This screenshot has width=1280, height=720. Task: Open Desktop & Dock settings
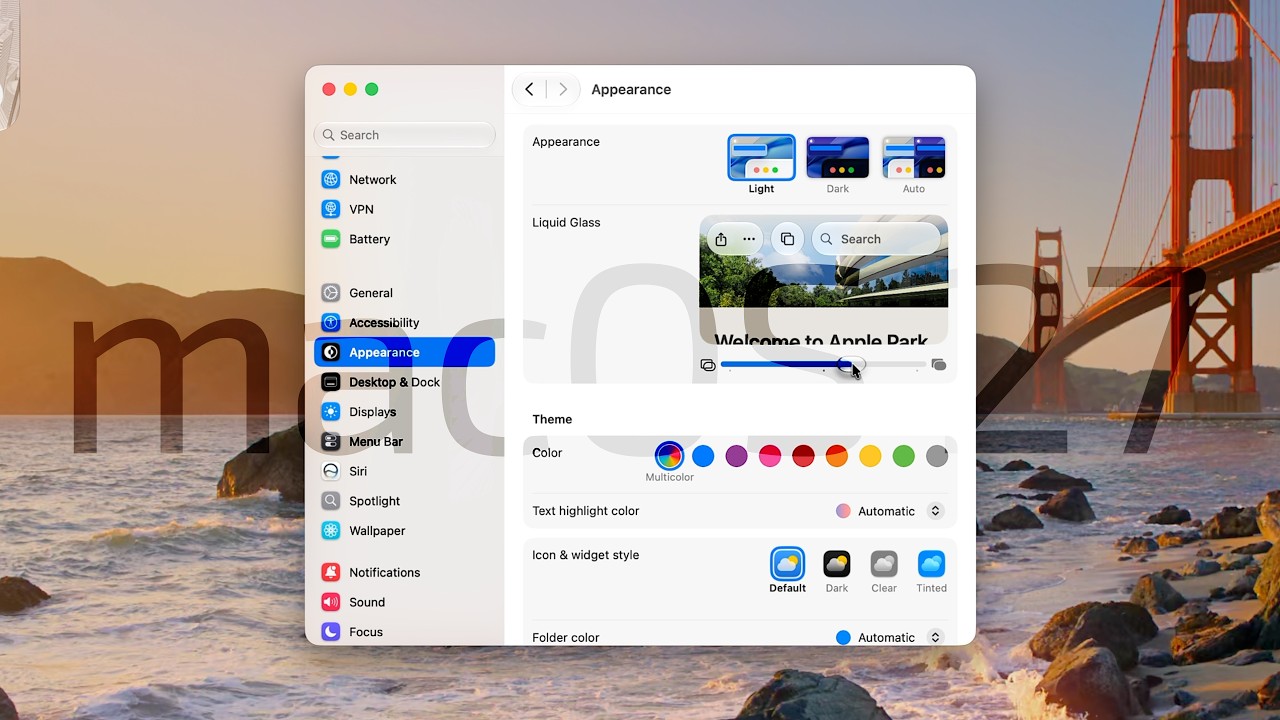click(404, 382)
